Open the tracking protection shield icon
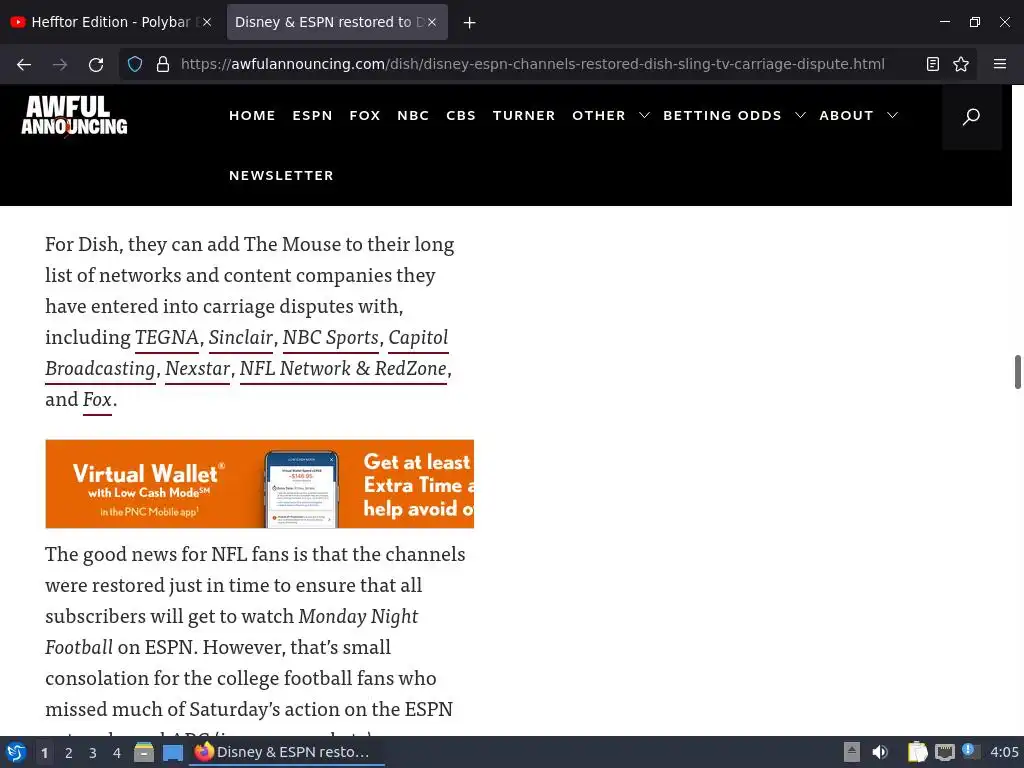This screenshot has width=1024, height=768. [x=135, y=64]
